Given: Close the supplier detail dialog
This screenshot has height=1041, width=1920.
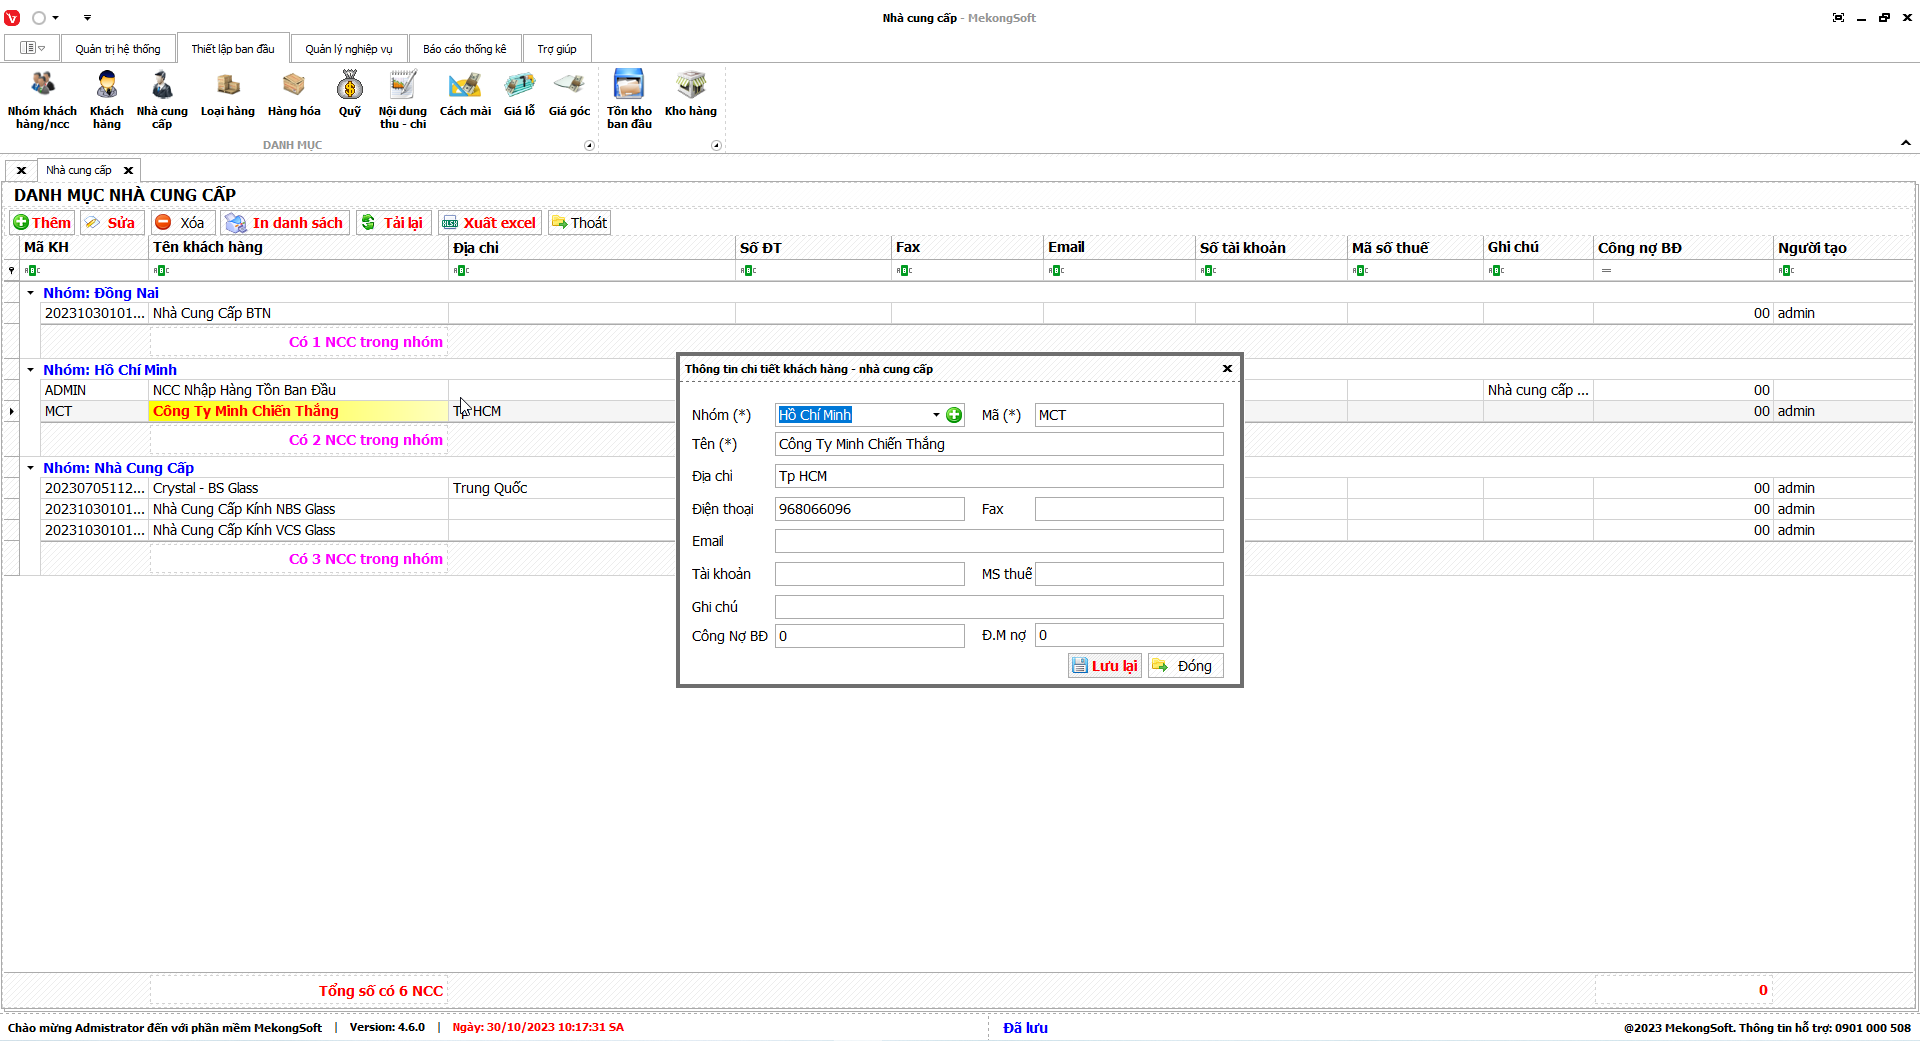Looking at the screenshot, I should click(x=1227, y=369).
